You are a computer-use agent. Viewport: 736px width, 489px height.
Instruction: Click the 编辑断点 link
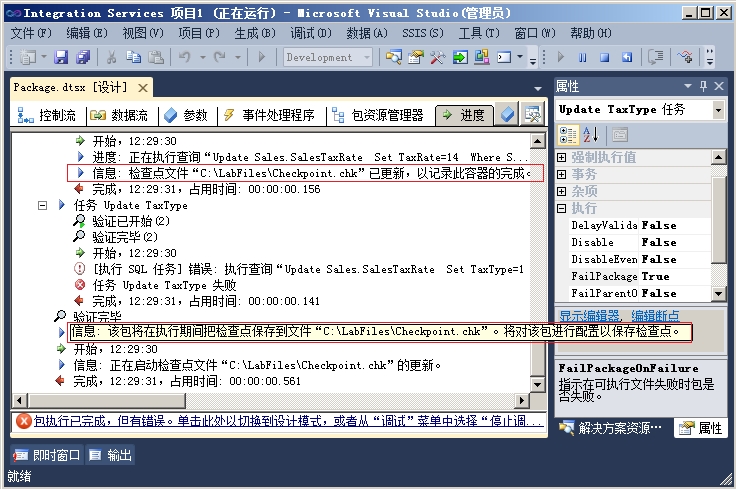[655, 316]
